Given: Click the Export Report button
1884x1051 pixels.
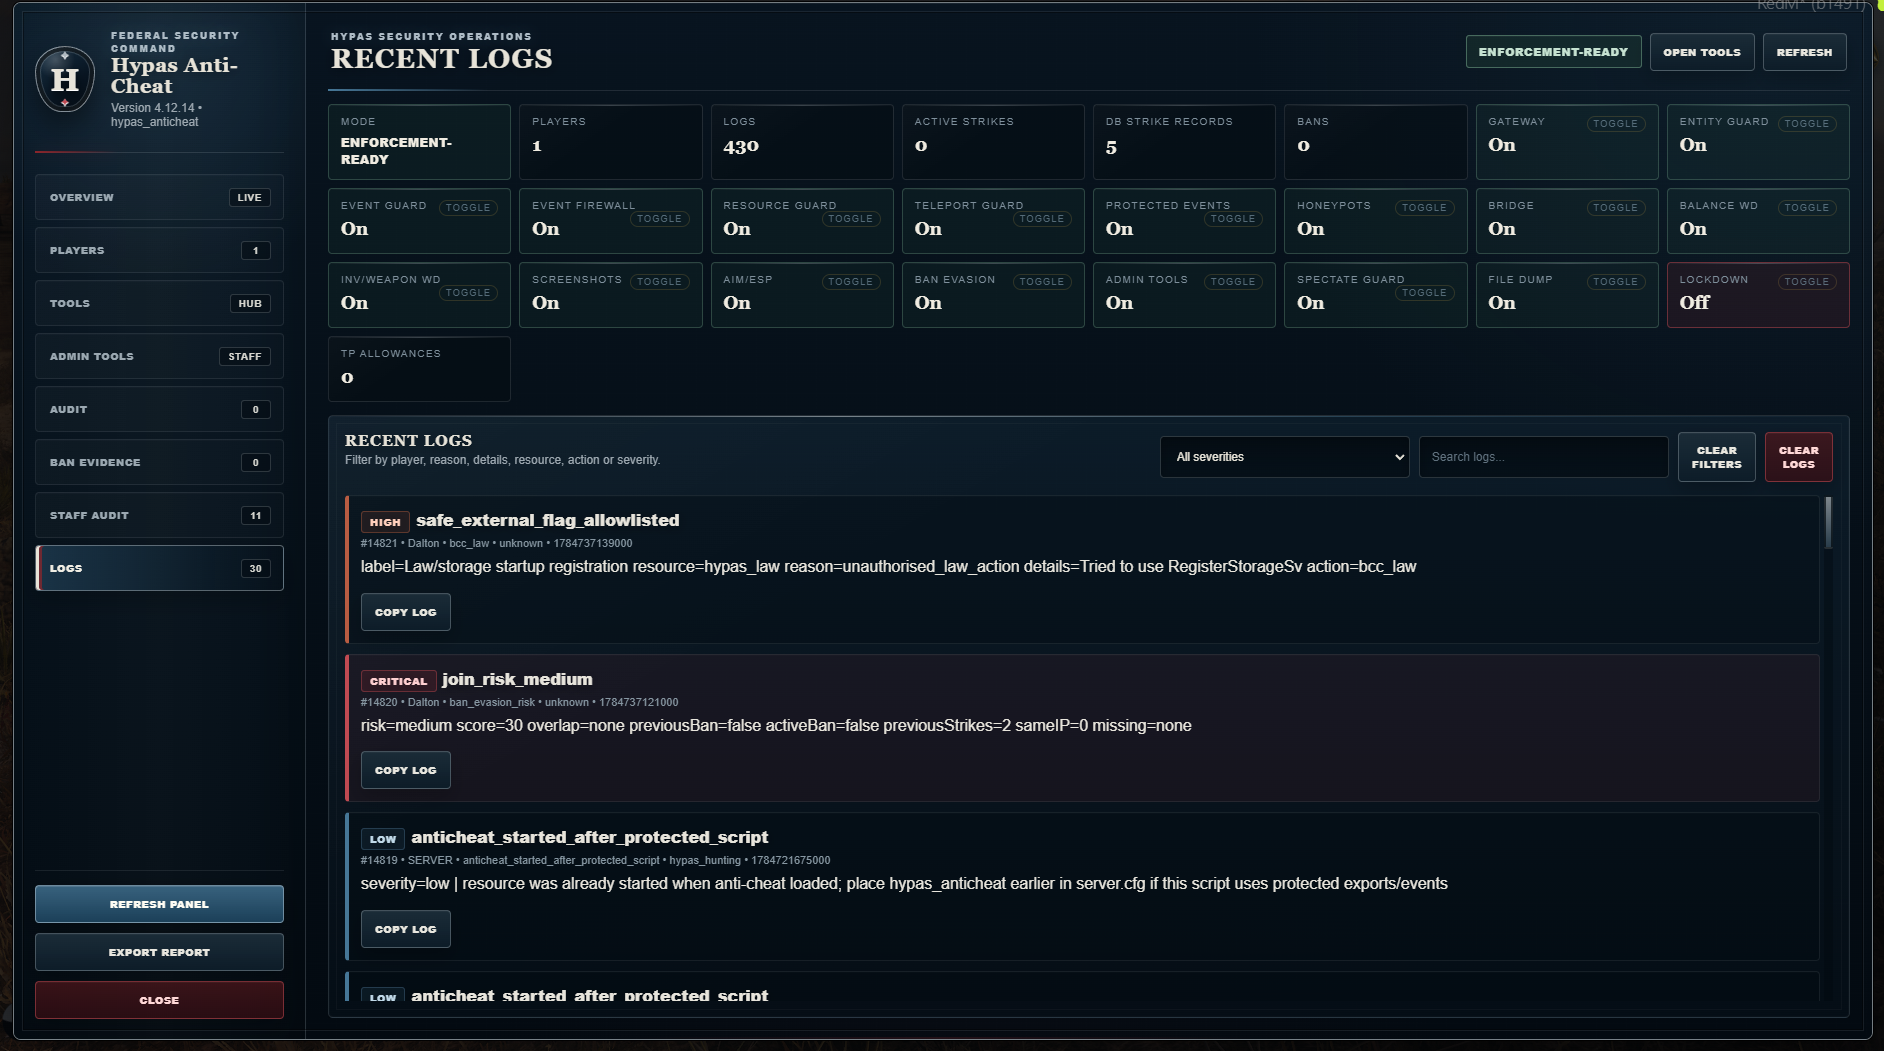Looking at the screenshot, I should coord(159,952).
